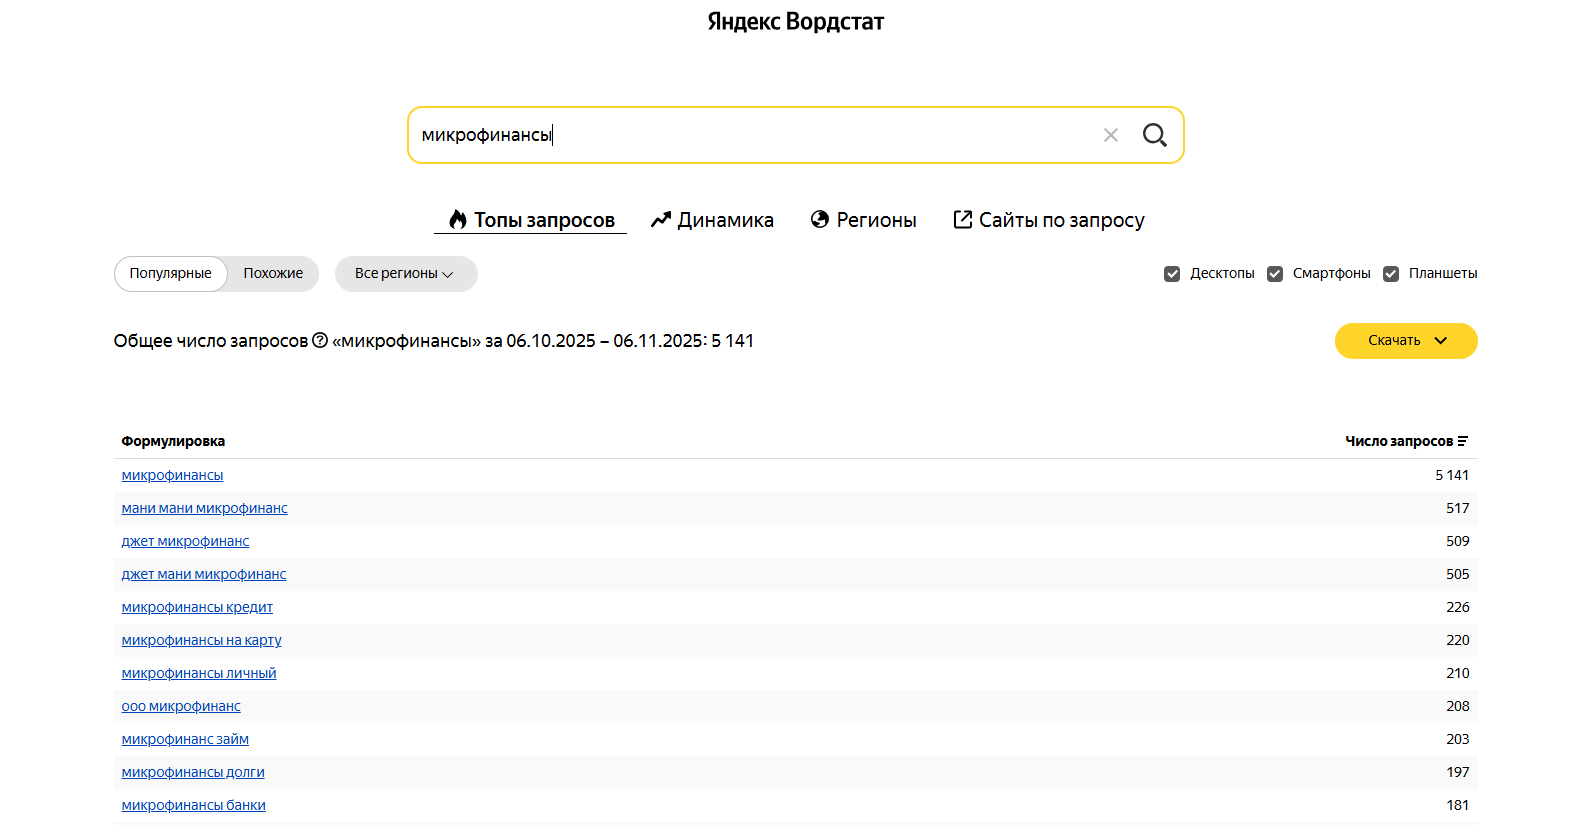The height and width of the screenshot is (825, 1579).
Task: Expand the Все регионы dropdown
Action: coord(405,274)
